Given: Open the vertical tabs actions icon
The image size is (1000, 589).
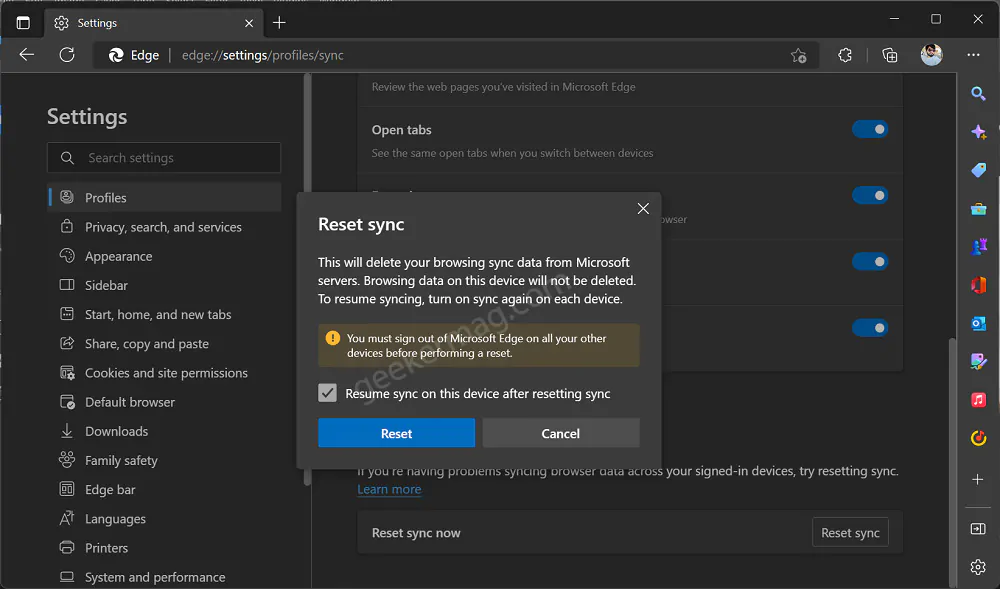Looking at the screenshot, I should tap(23, 23).
